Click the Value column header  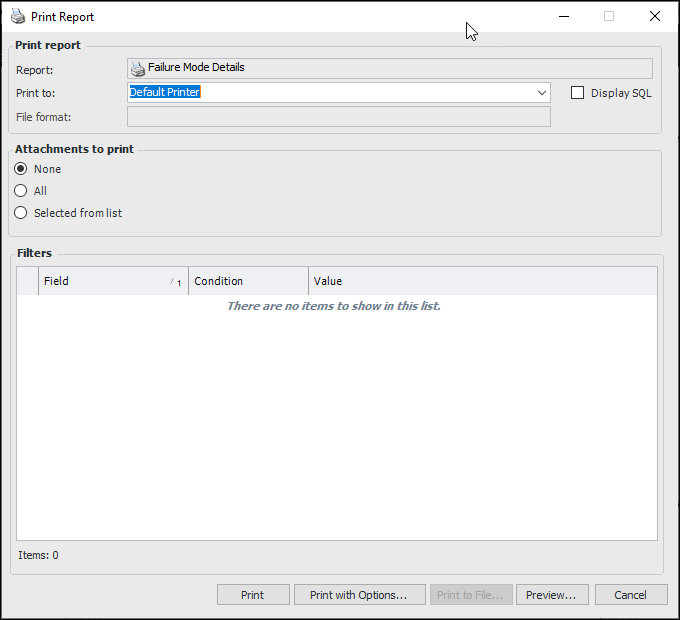coord(483,281)
